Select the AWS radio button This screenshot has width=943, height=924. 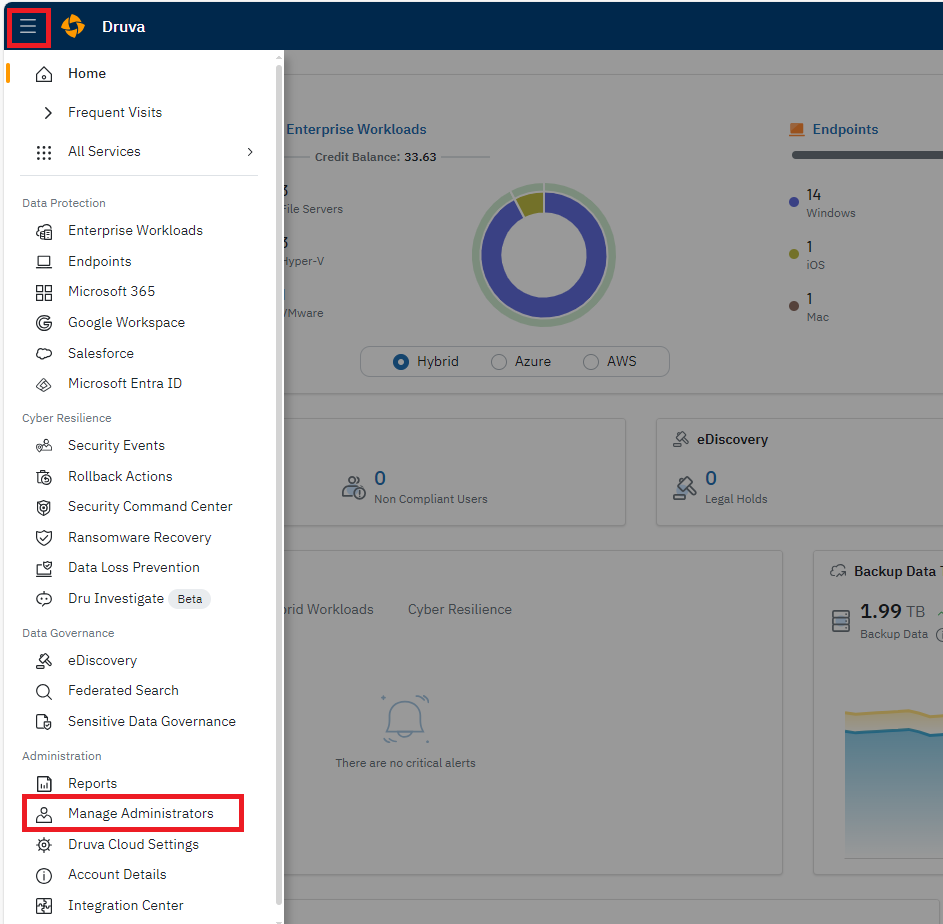[x=591, y=362]
